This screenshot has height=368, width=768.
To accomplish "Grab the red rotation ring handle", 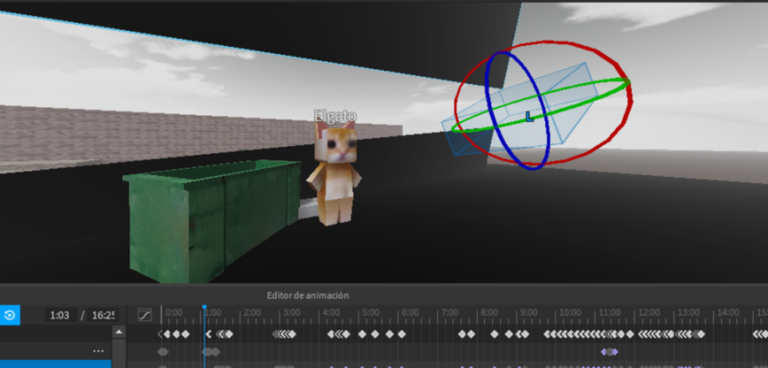I will tap(629, 100).
